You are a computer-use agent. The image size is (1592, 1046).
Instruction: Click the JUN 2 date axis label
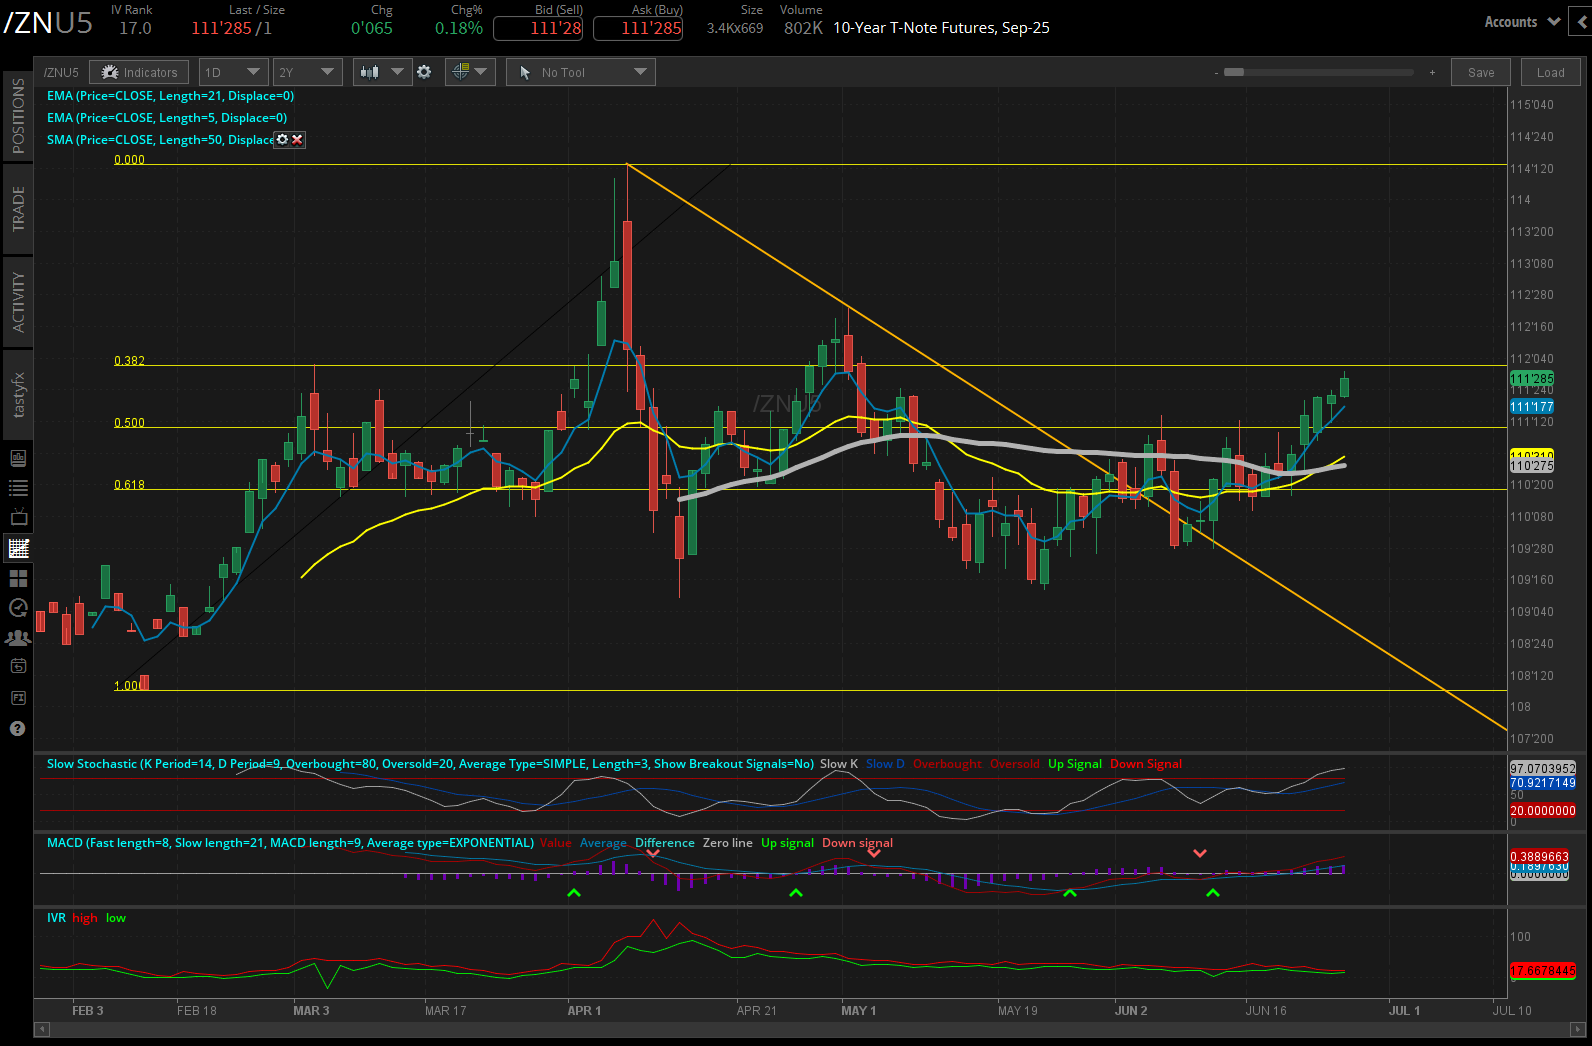click(x=1131, y=1011)
